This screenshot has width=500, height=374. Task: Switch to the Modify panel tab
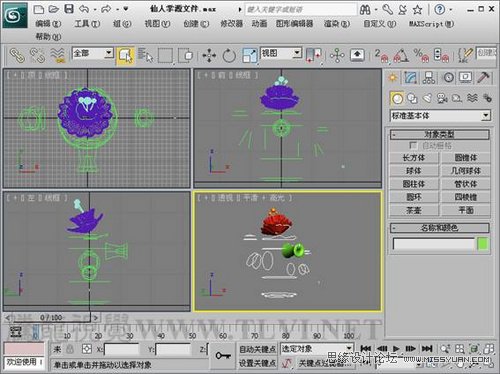(x=411, y=78)
